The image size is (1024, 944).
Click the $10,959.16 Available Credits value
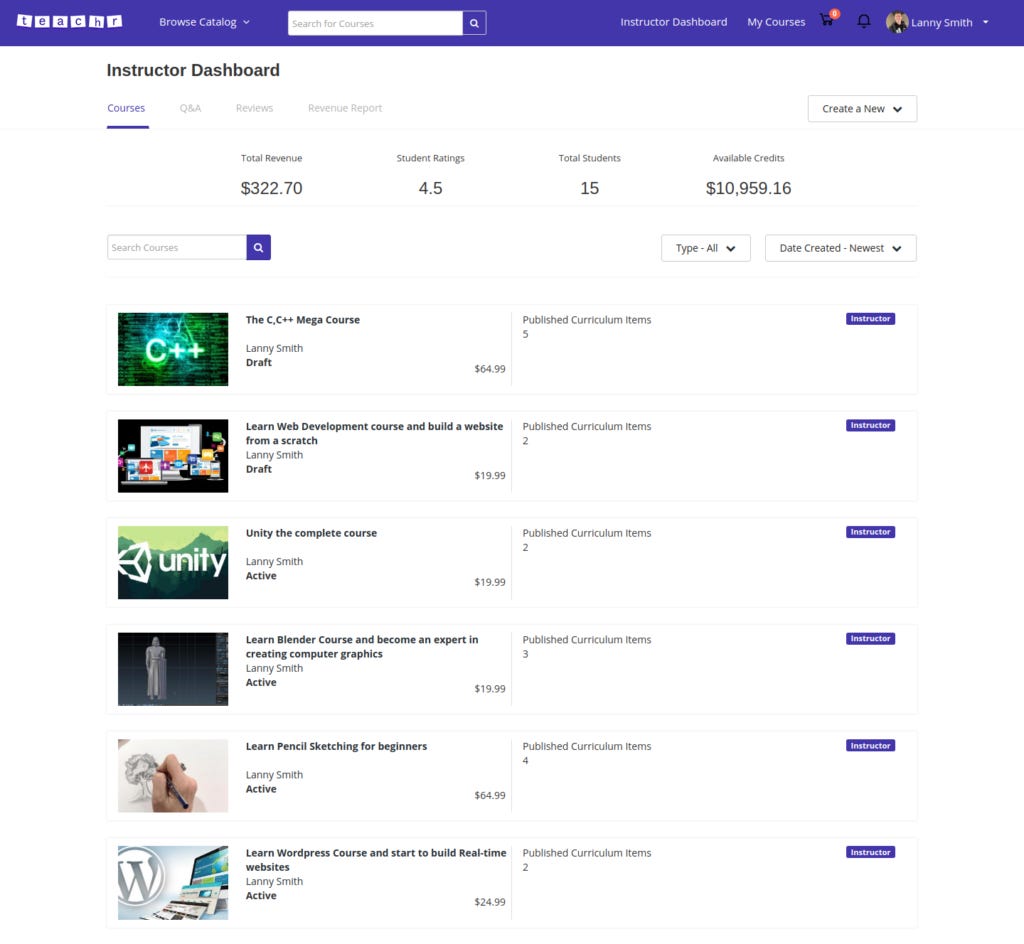pyautogui.click(x=748, y=188)
